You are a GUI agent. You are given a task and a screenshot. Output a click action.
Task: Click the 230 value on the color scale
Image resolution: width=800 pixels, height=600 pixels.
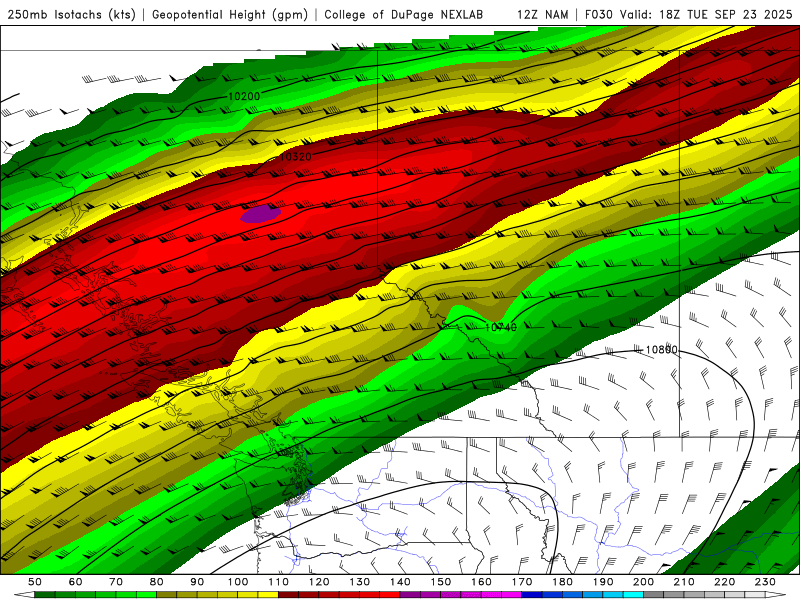tap(765, 582)
